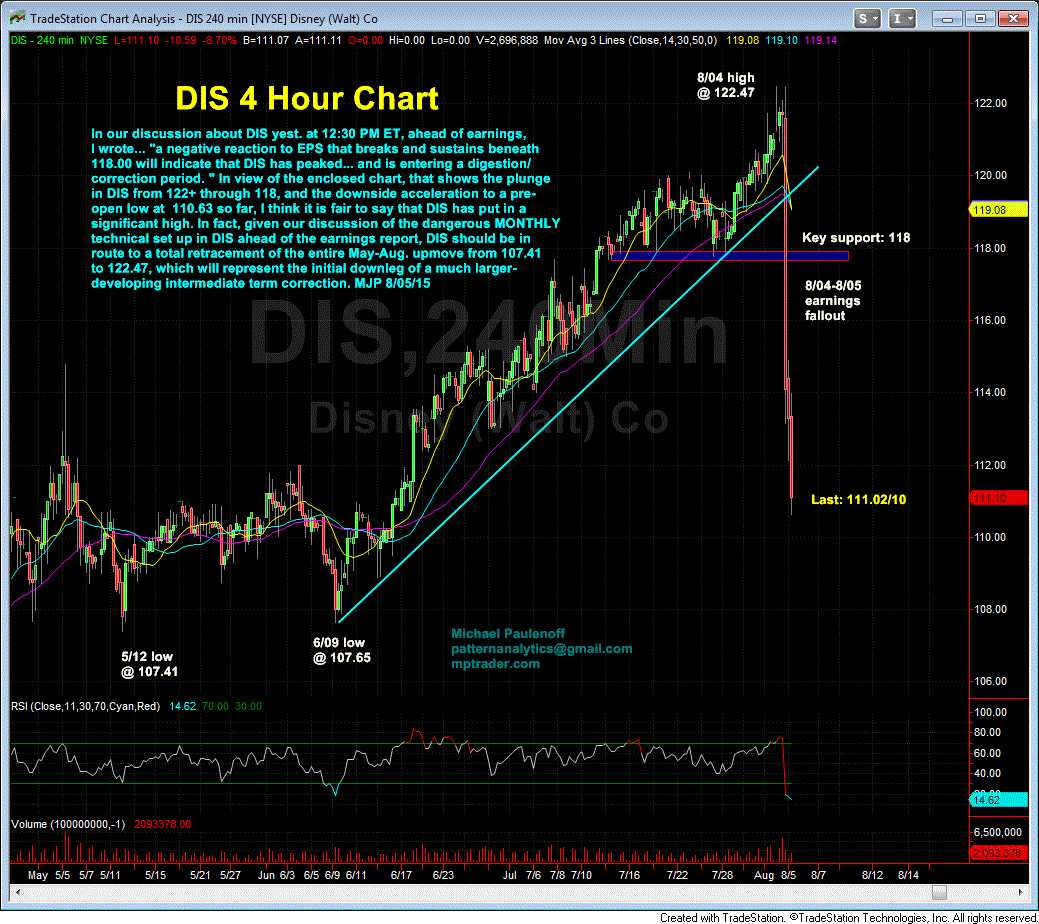
Task: Select the 'DIS 4 Hour Chart' title annotation
Action: (307, 98)
